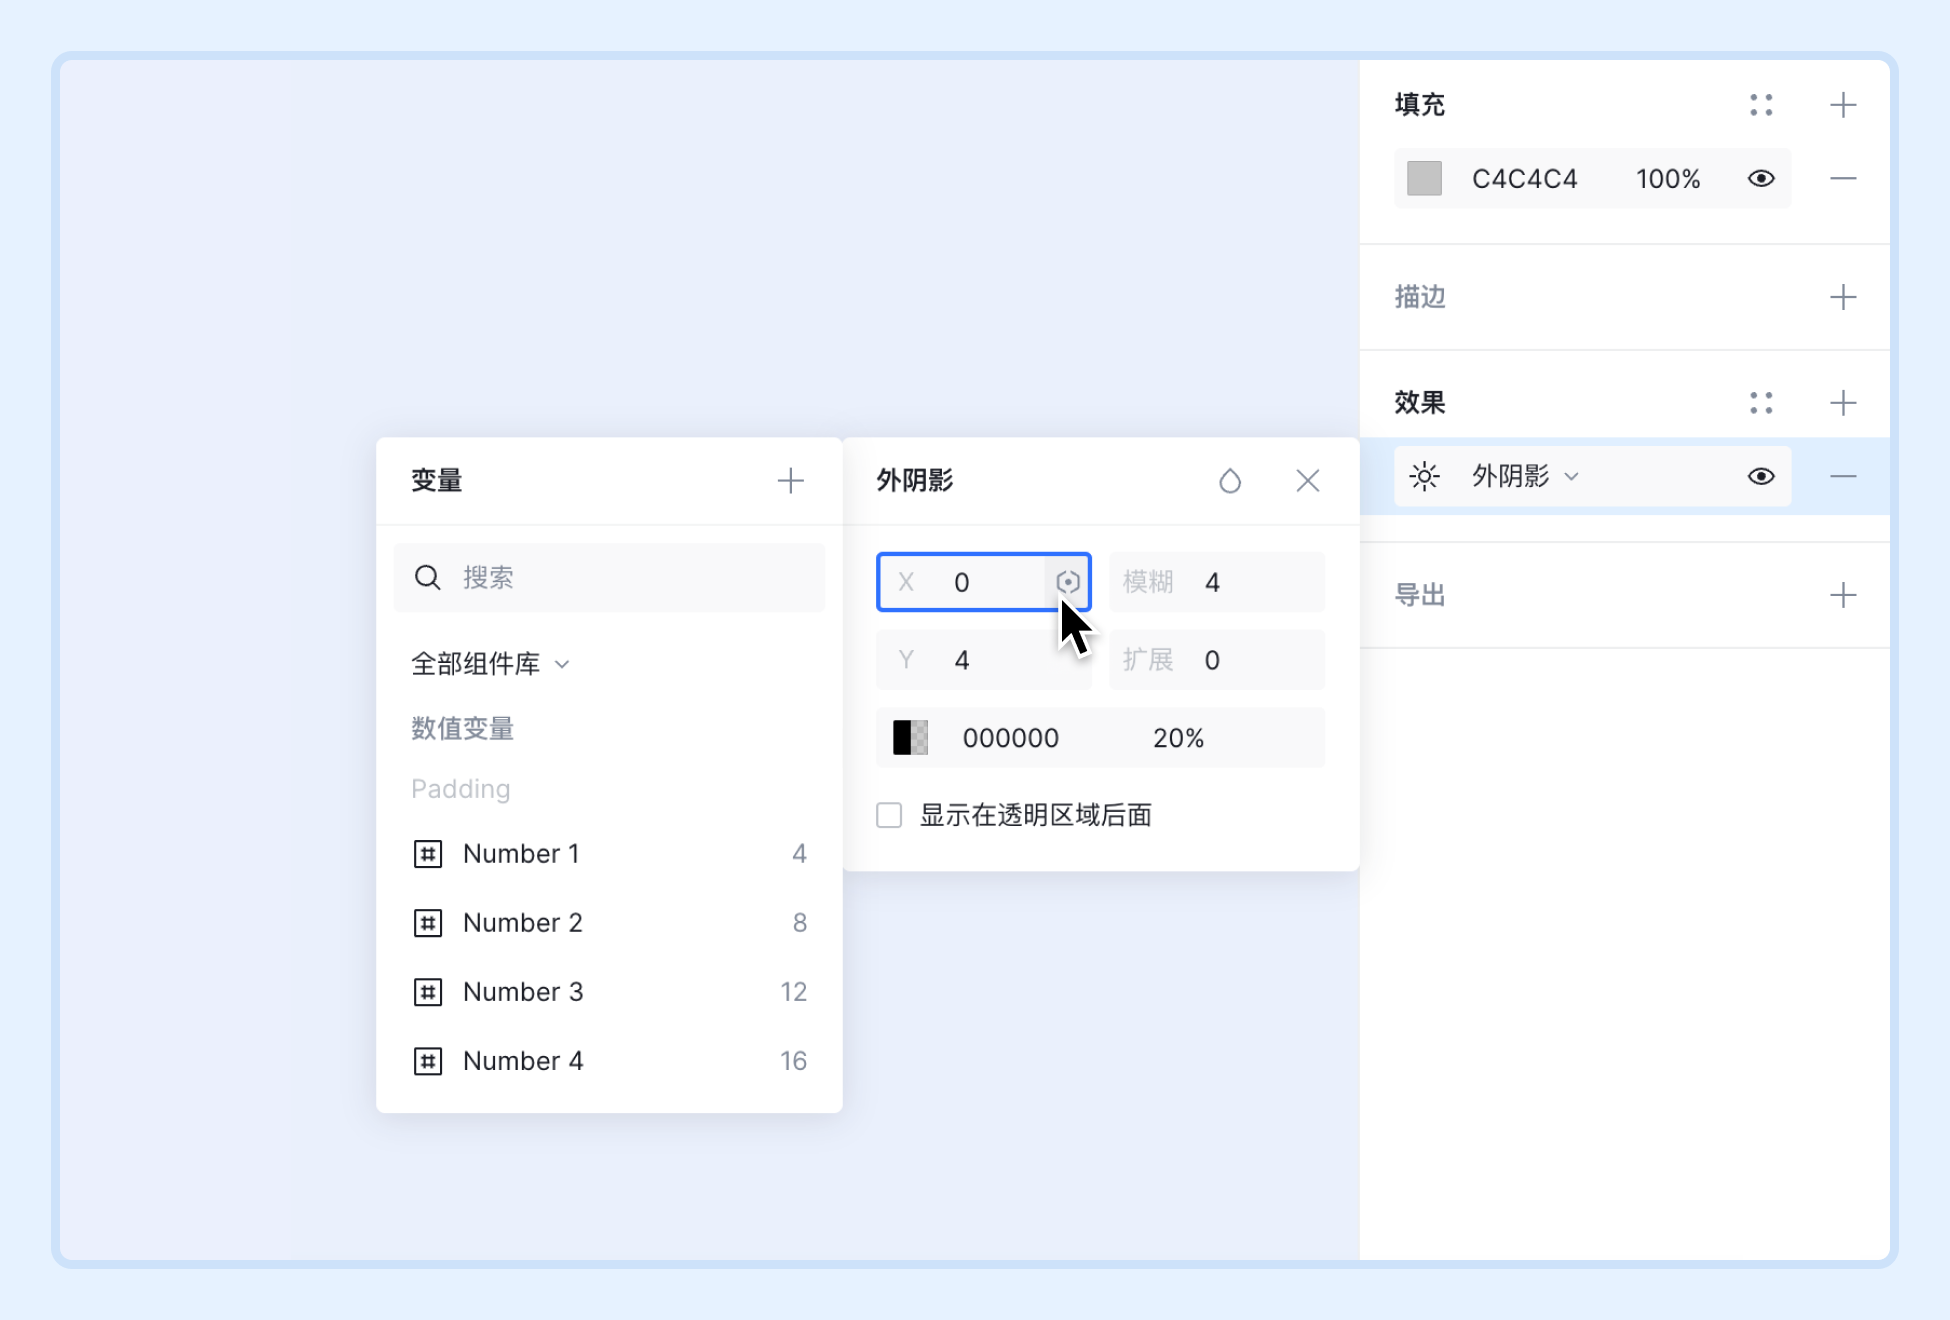
Task: Click the Number 2 variable icon
Action: 428,923
